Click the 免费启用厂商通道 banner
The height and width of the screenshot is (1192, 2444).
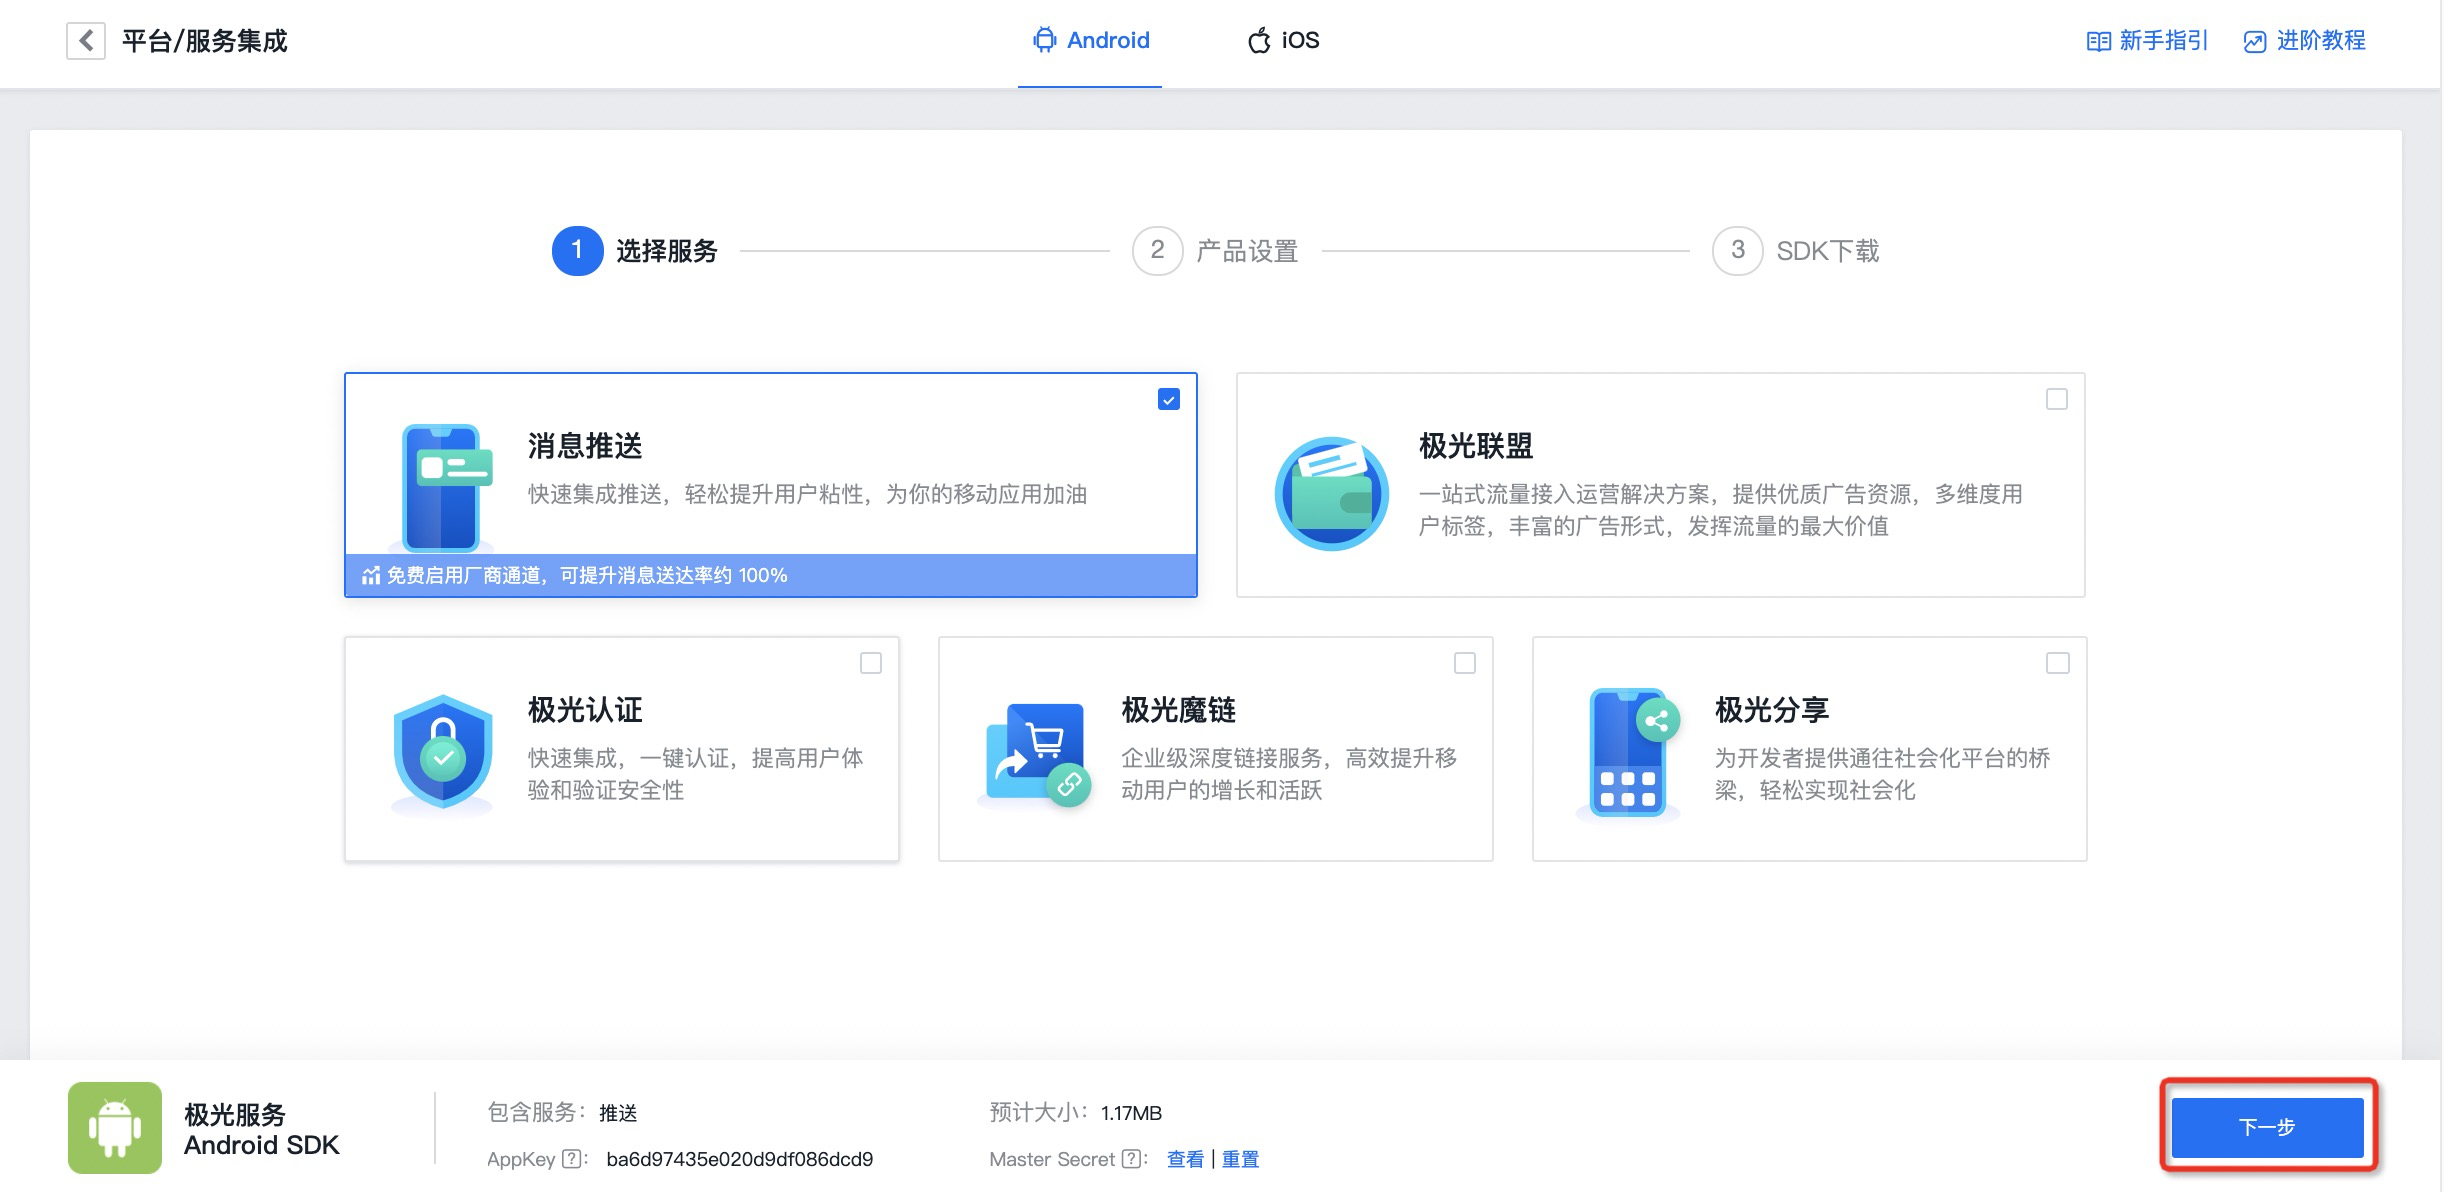click(x=771, y=575)
